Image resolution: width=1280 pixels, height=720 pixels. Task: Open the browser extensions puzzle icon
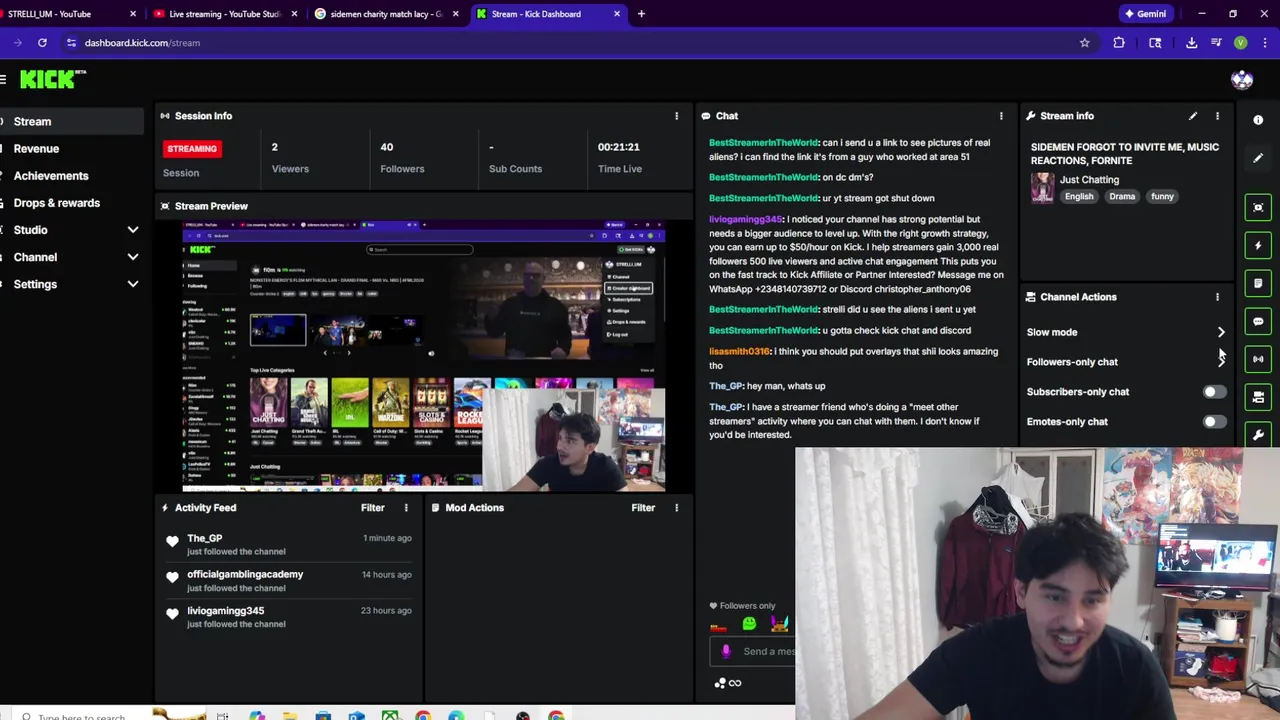(x=1119, y=43)
